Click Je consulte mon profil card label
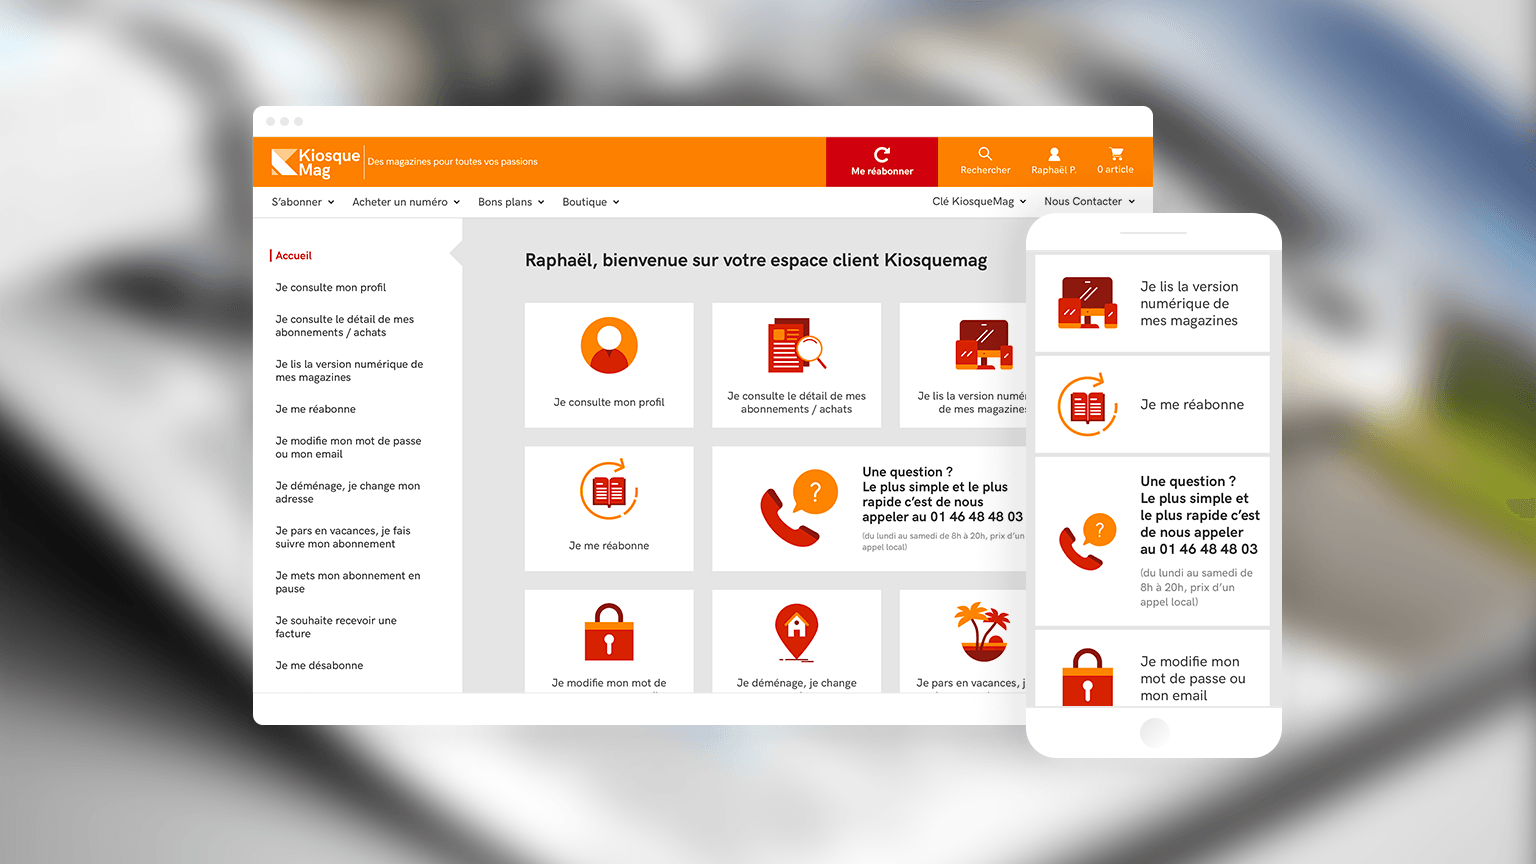The width and height of the screenshot is (1536, 864). click(x=609, y=402)
